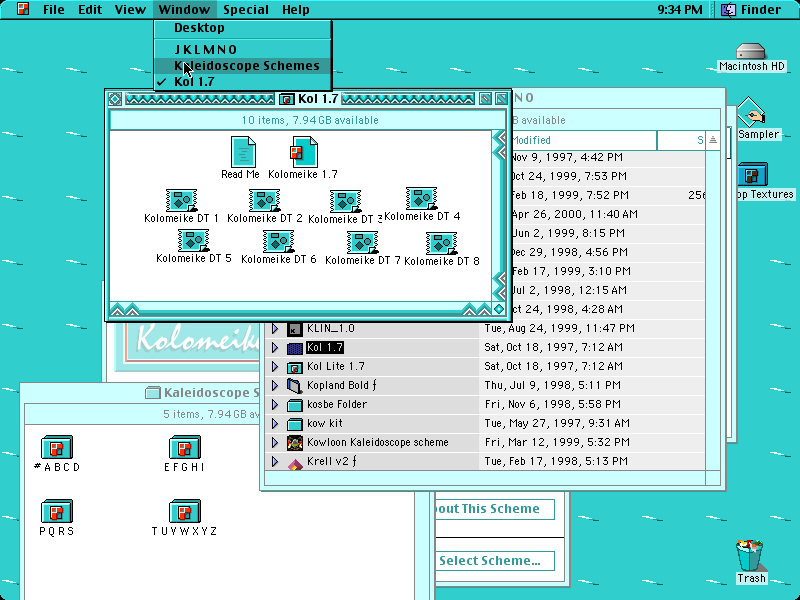Select the T U V W X Y Z folder icon
Screen dimensions: 800x600
(x=185, y=511)
